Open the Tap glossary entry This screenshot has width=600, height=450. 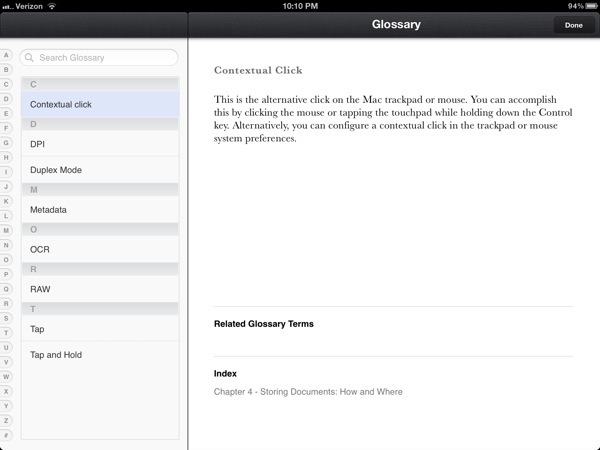pyautogui.click(x=100, y=329)
